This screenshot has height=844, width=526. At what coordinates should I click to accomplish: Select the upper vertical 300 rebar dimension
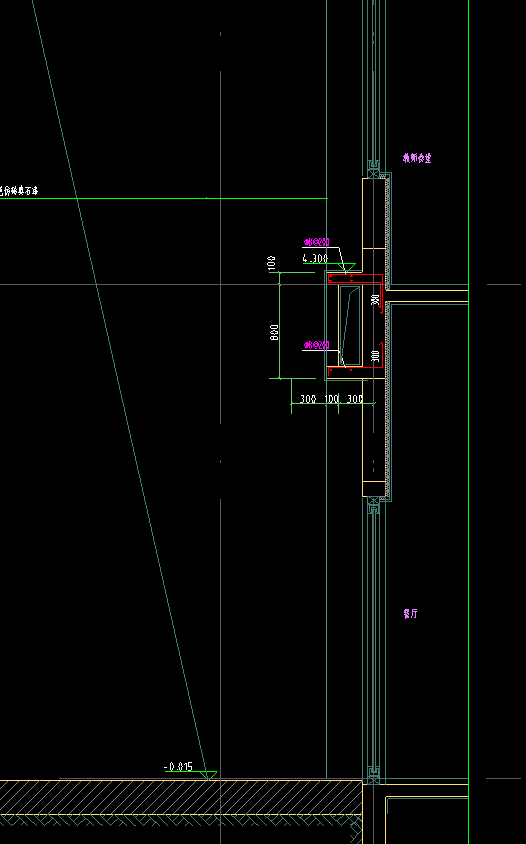[x=376, y=300]
